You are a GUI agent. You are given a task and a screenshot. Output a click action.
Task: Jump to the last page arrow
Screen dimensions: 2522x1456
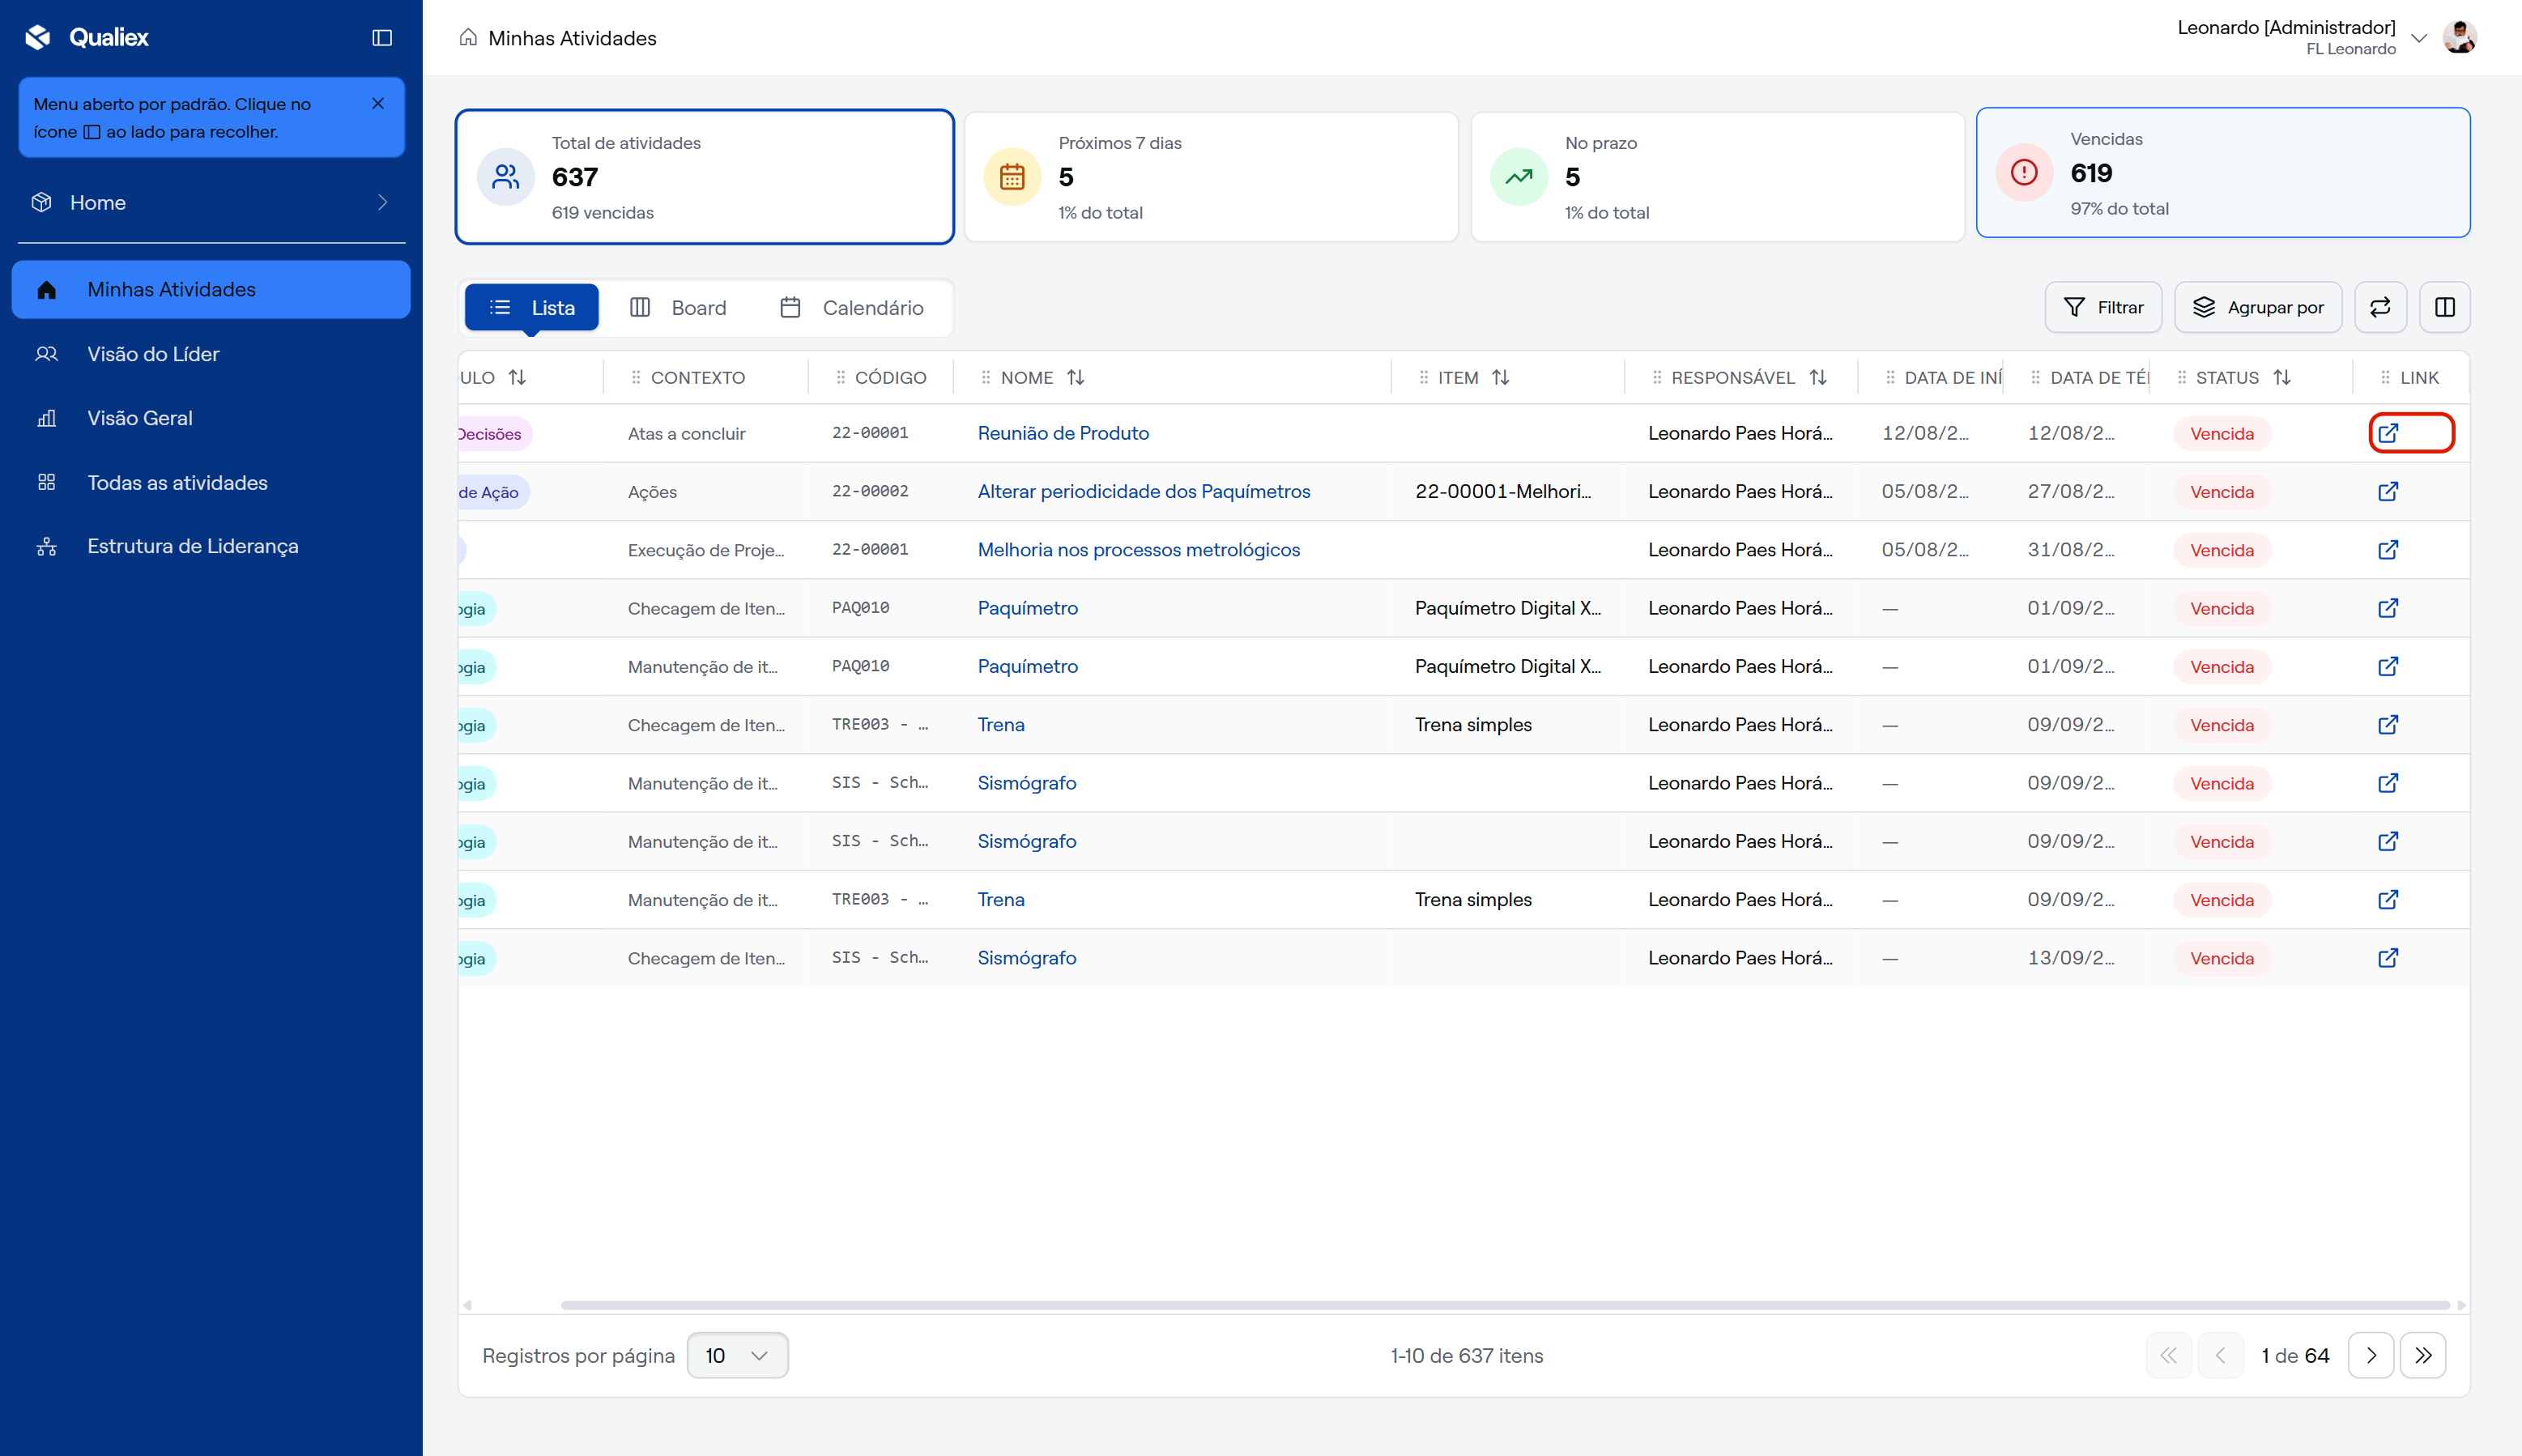(2423, 1356)
